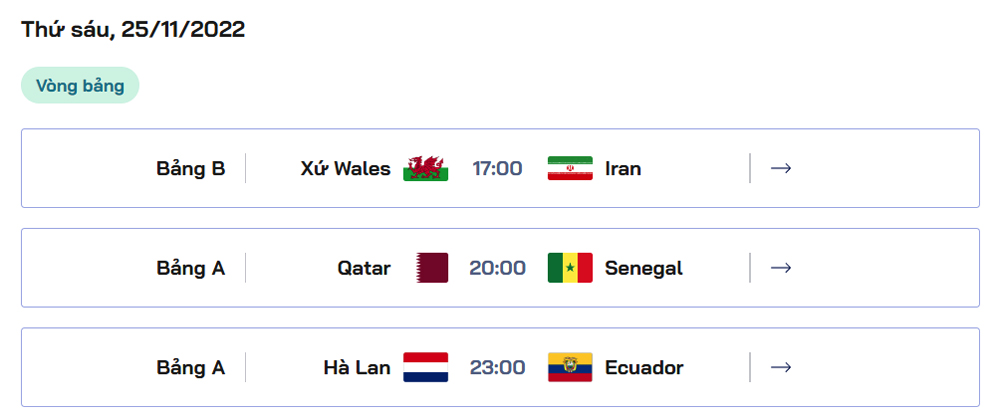1000x417 pixels.
Task: Open details arrow for Netherlands vs Ecuador
Action: (x=781, y=367)
